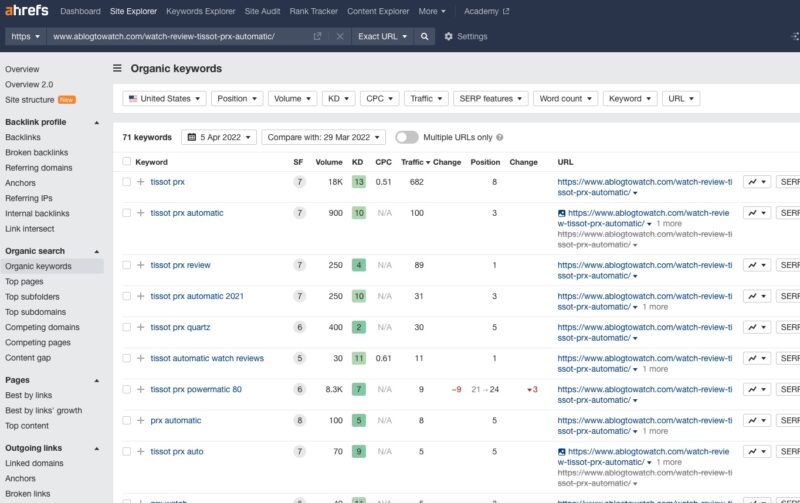Check the box for tissot prx row
Screen dimensions: 800x503
point(127,182)
